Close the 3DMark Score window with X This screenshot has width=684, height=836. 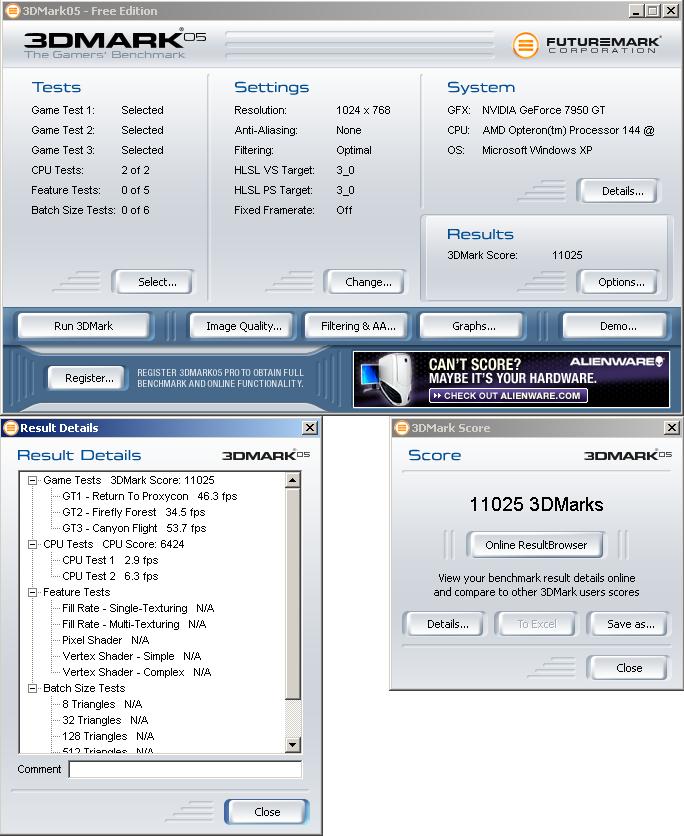(x=672, y=428)
